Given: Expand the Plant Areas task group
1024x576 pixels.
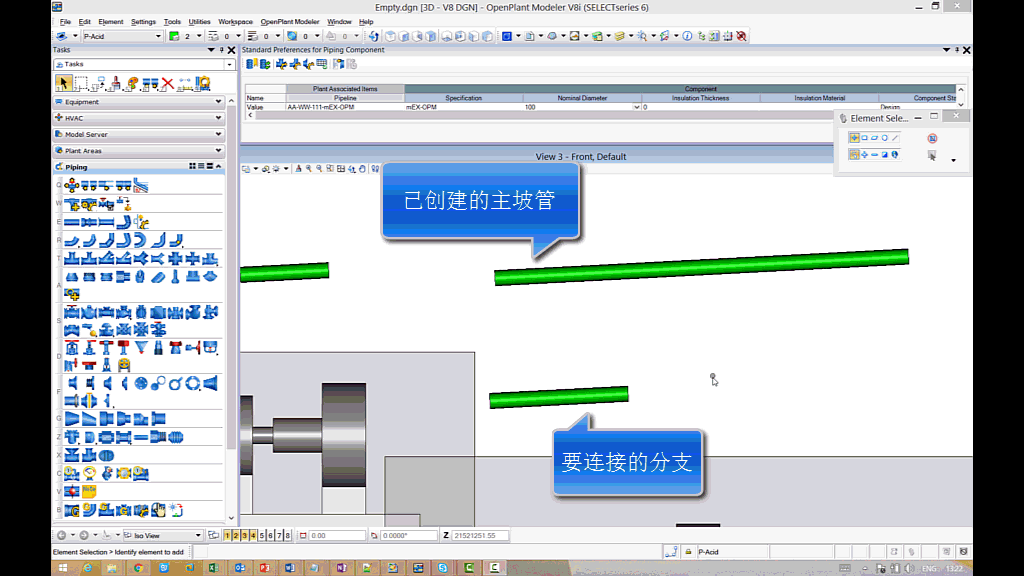Looking at the screenshot, I should (139, 151).
